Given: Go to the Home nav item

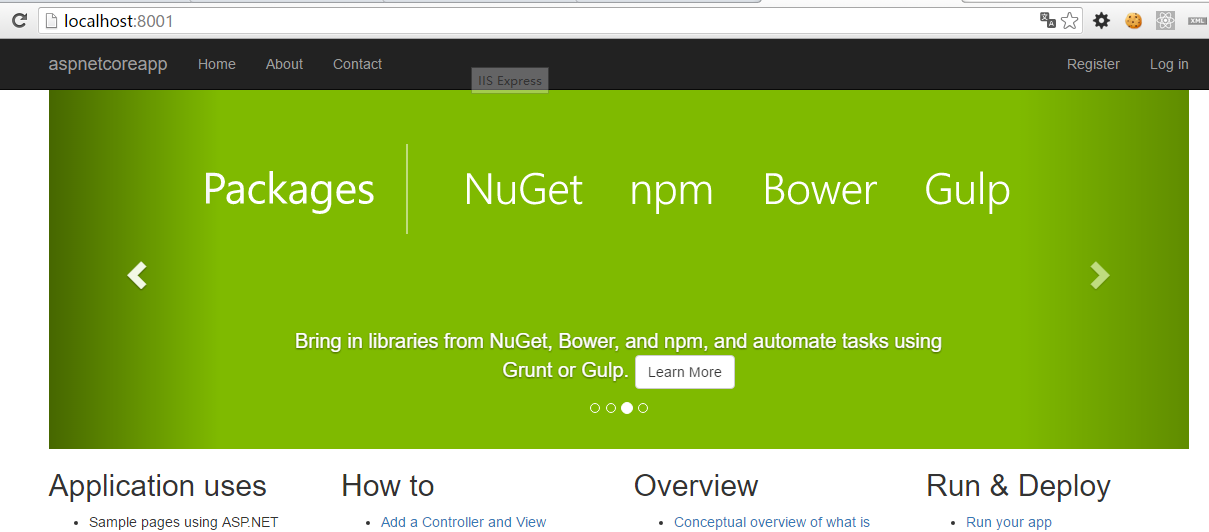Looking at the screenshot, I should point(217,64).
